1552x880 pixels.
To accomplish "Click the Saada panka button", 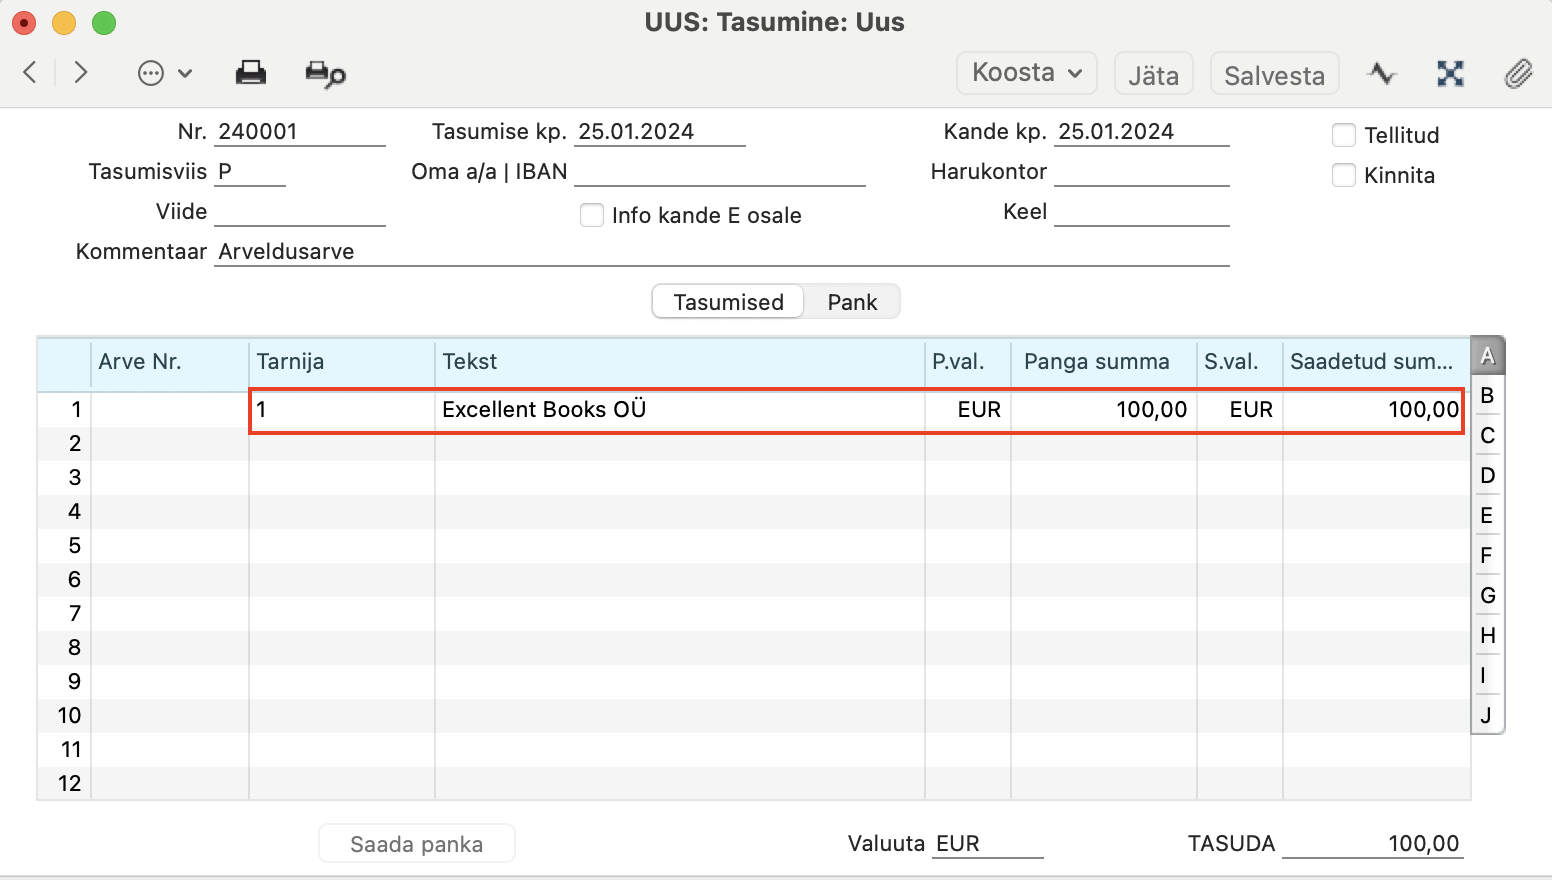I will point(416,844).
